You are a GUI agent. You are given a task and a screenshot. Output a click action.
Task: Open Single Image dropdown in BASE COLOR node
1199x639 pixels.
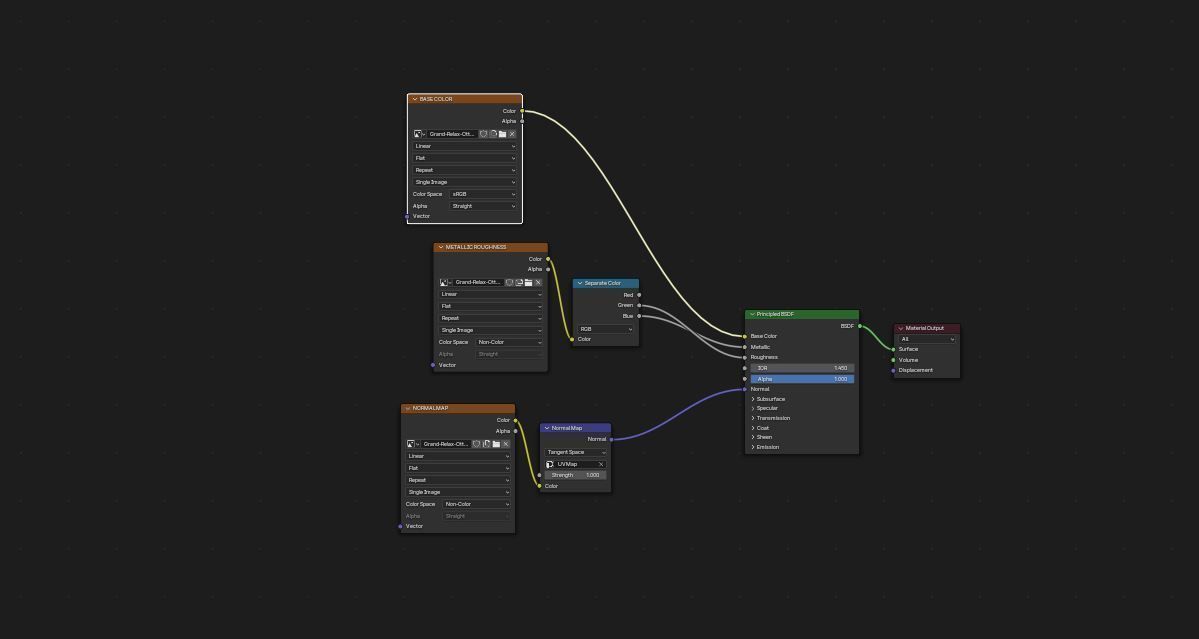point(465,182)
